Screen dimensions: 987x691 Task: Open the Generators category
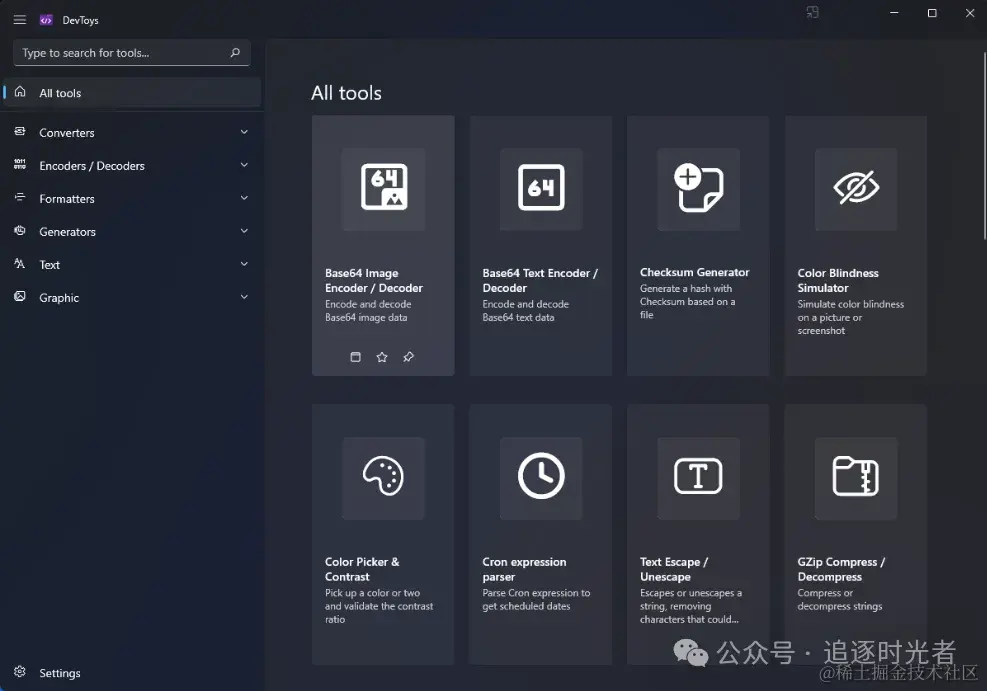click(x=132, y=231)
